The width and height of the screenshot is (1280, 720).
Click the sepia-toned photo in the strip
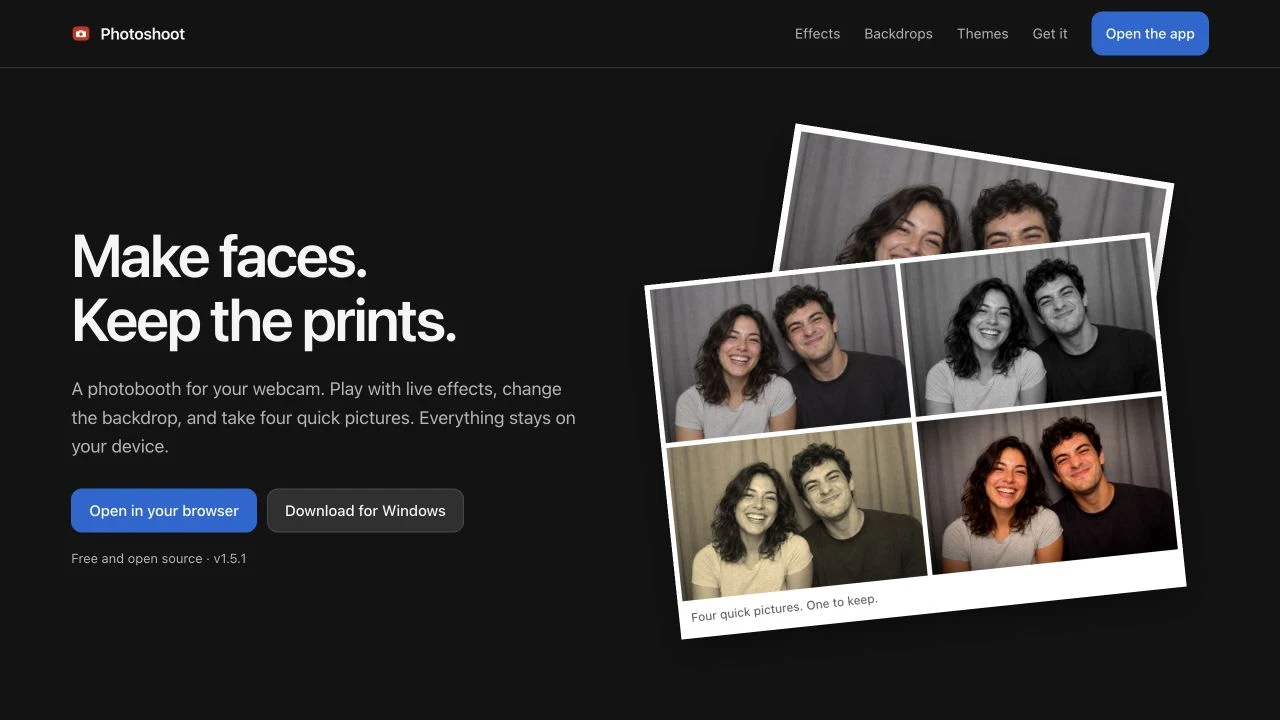click(x=797, y=512)
